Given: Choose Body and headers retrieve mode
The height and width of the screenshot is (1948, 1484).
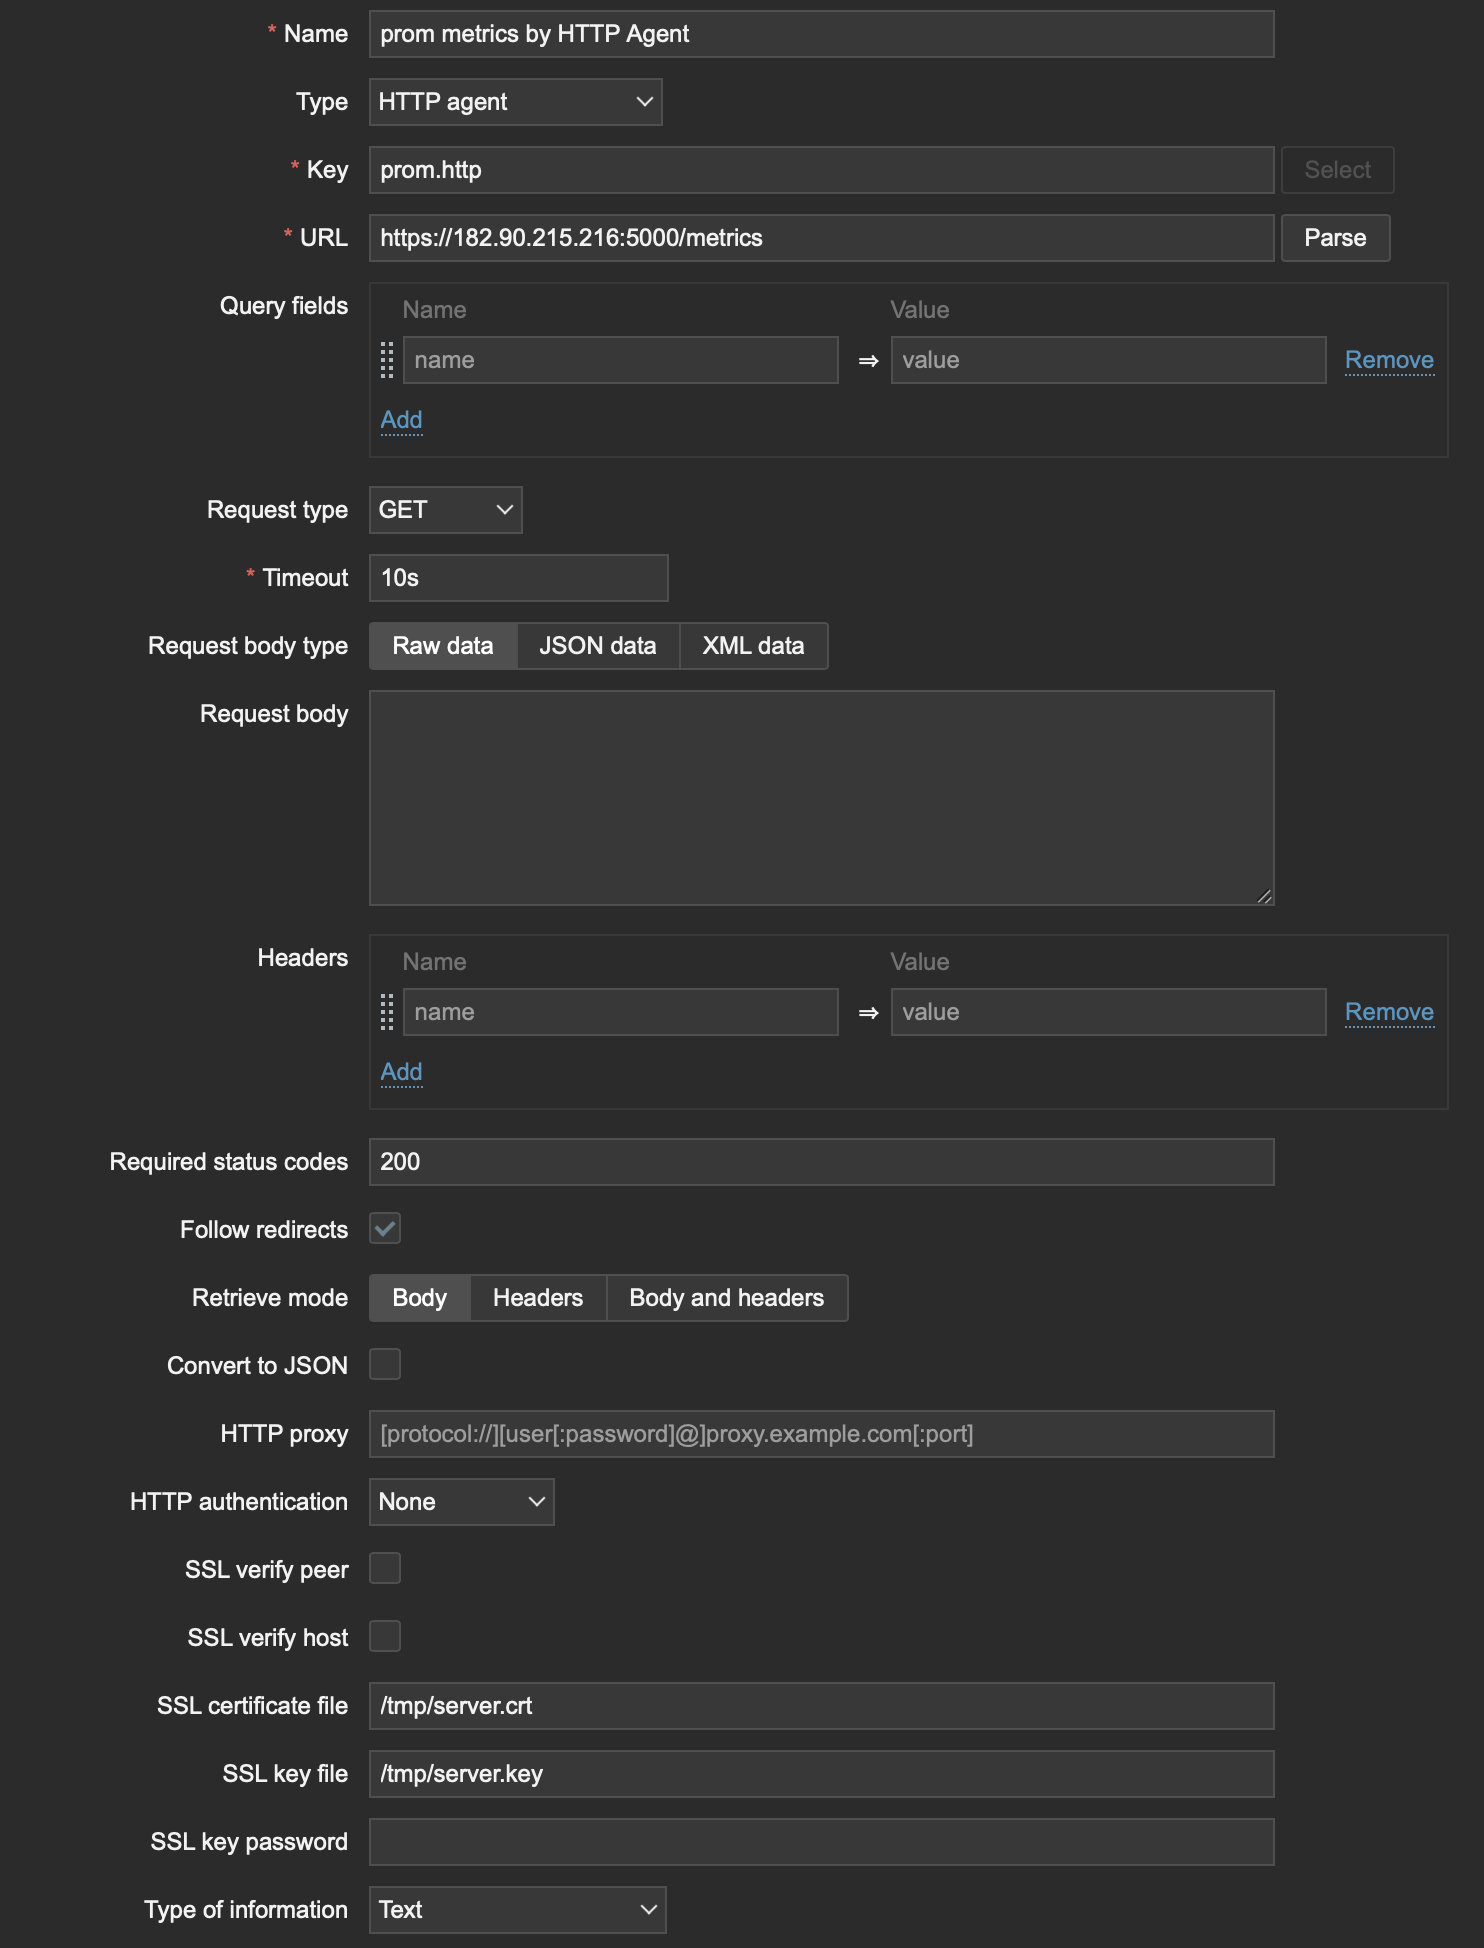Looking at the screenshot, I should [726, 1298].
